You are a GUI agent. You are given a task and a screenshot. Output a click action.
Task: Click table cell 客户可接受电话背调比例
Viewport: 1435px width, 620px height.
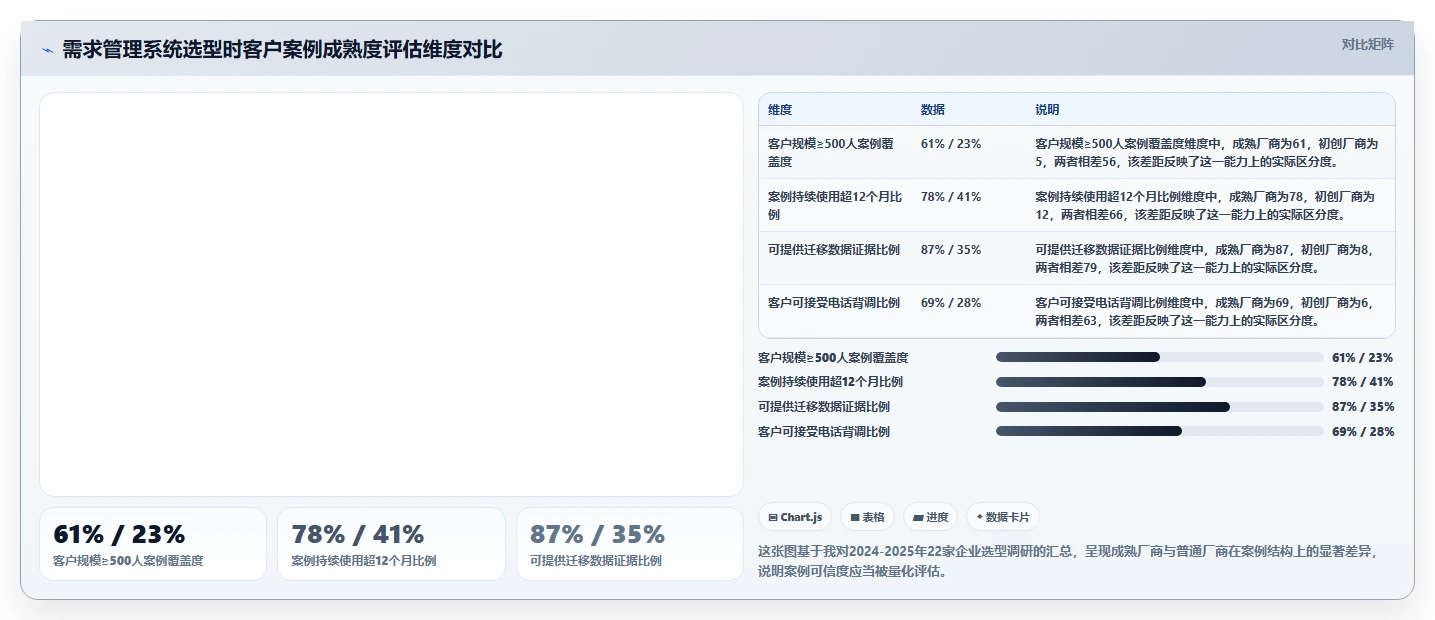pos(834,302)
